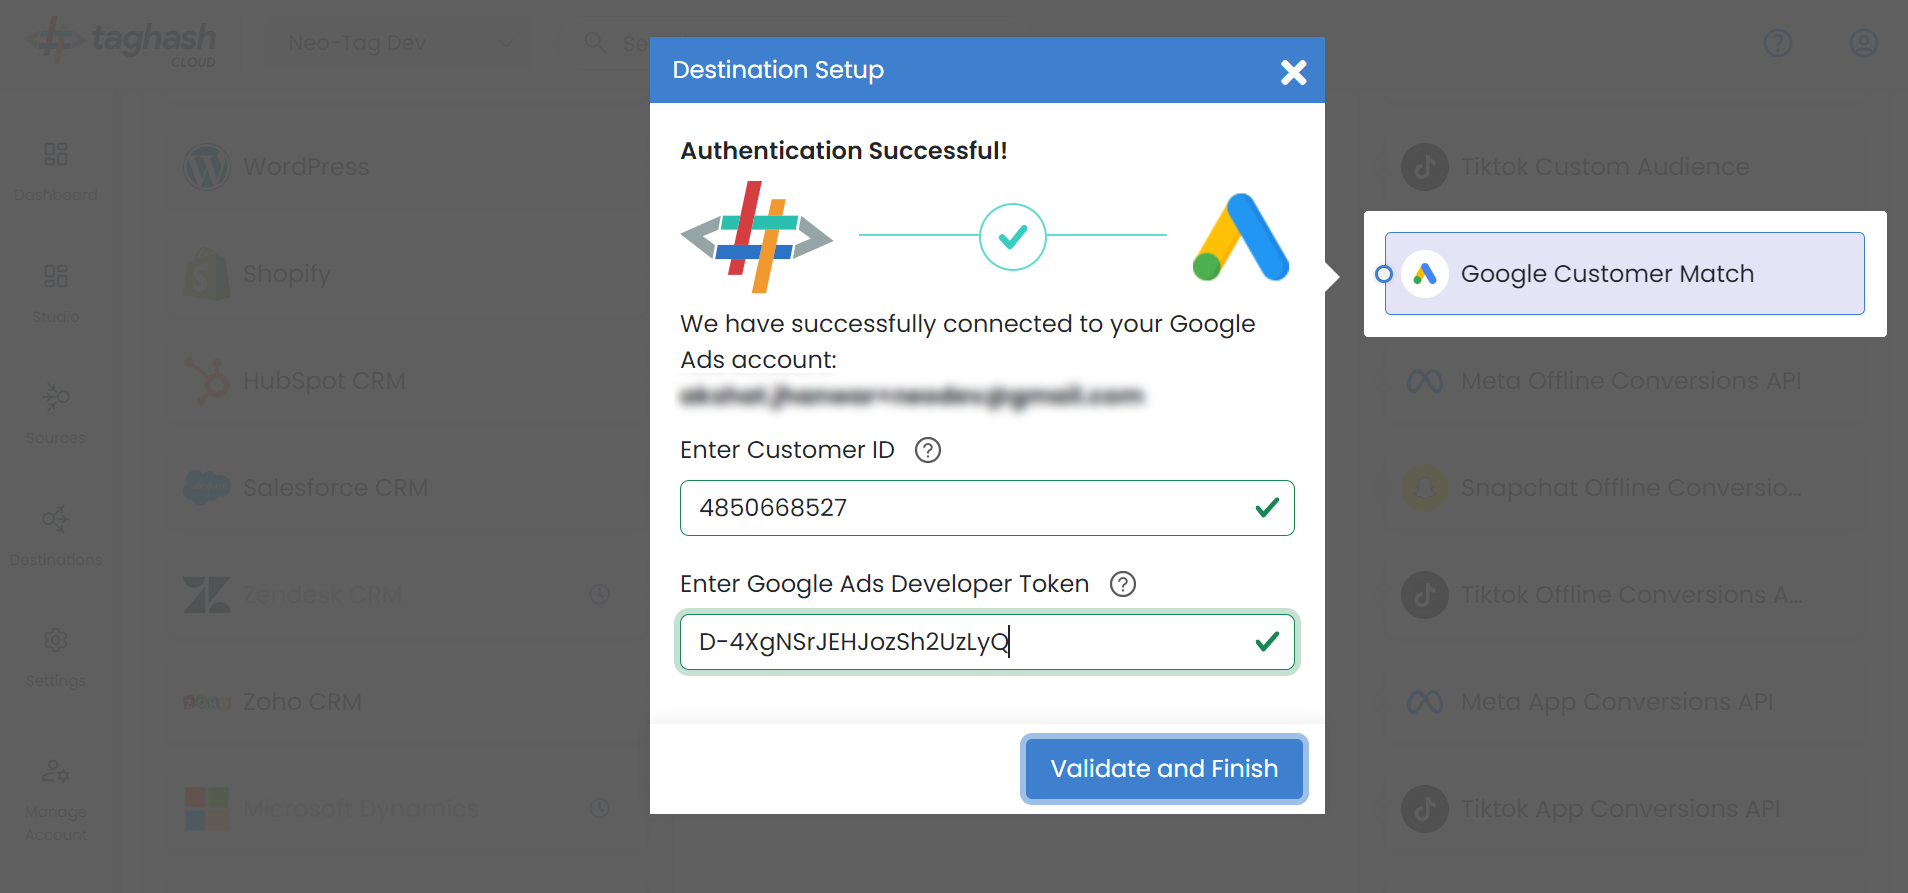Click the Developer Token help question-mark icon
Viewport: 1908px width, 893px height.
(x=1123, y=584)
